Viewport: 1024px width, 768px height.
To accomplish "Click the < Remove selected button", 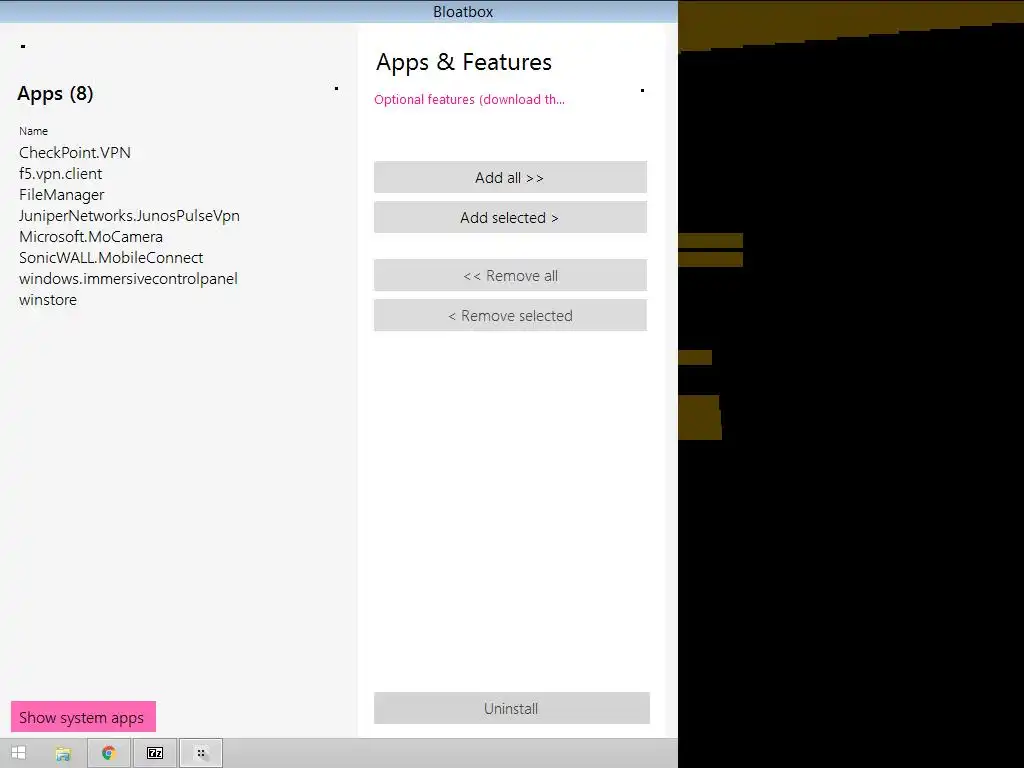I will tap(510, 315).
